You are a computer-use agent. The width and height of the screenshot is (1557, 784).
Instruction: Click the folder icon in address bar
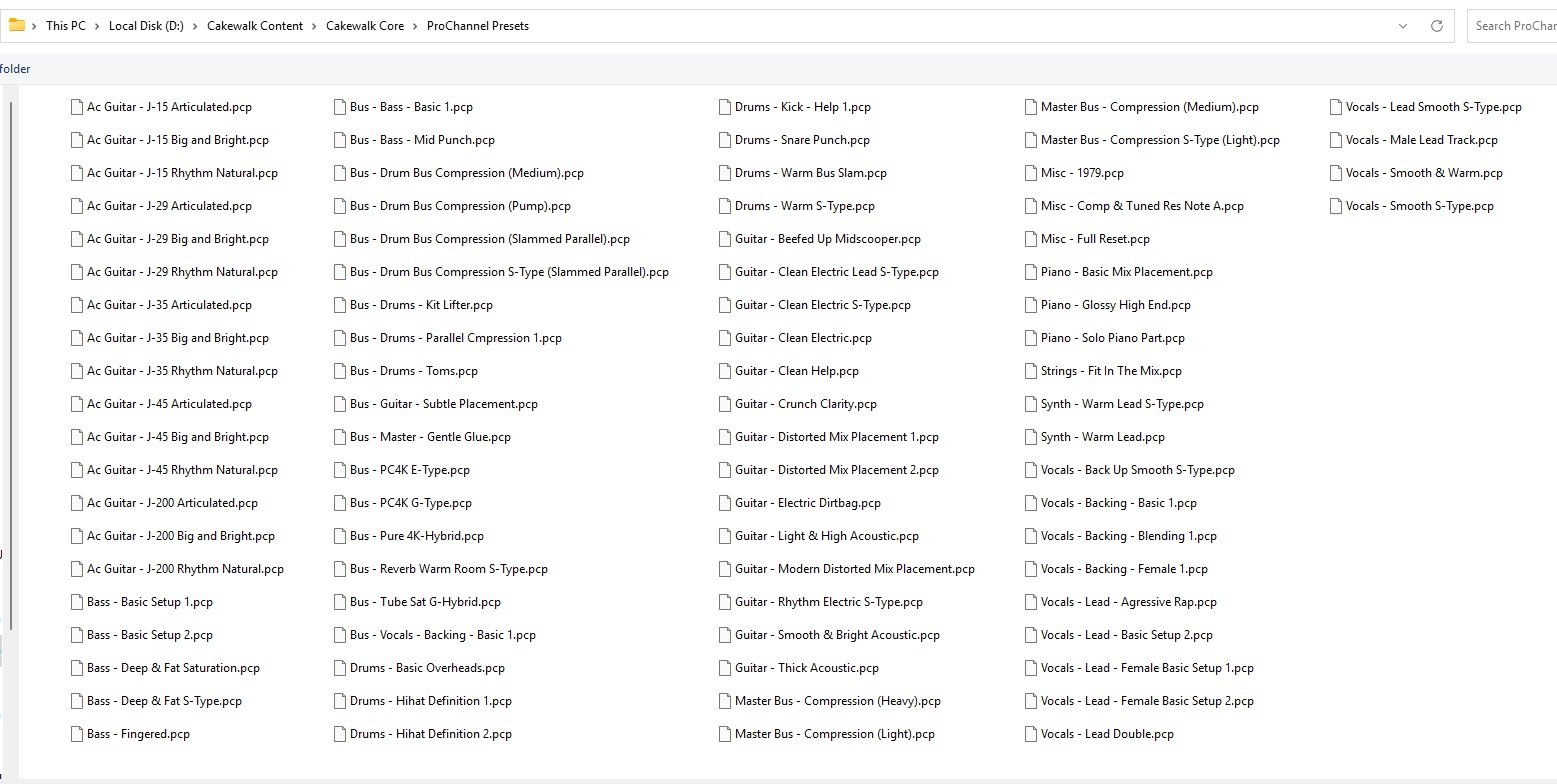(17, 26)
